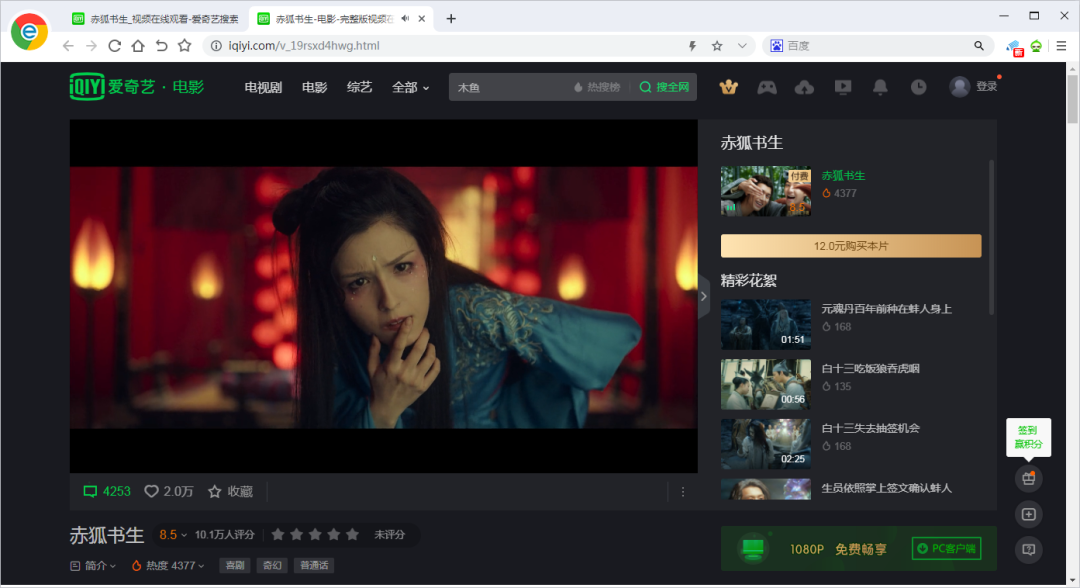Screen dimensions: 1080x588
Task: Click the 百度 search box
Action: click(878, 45)
